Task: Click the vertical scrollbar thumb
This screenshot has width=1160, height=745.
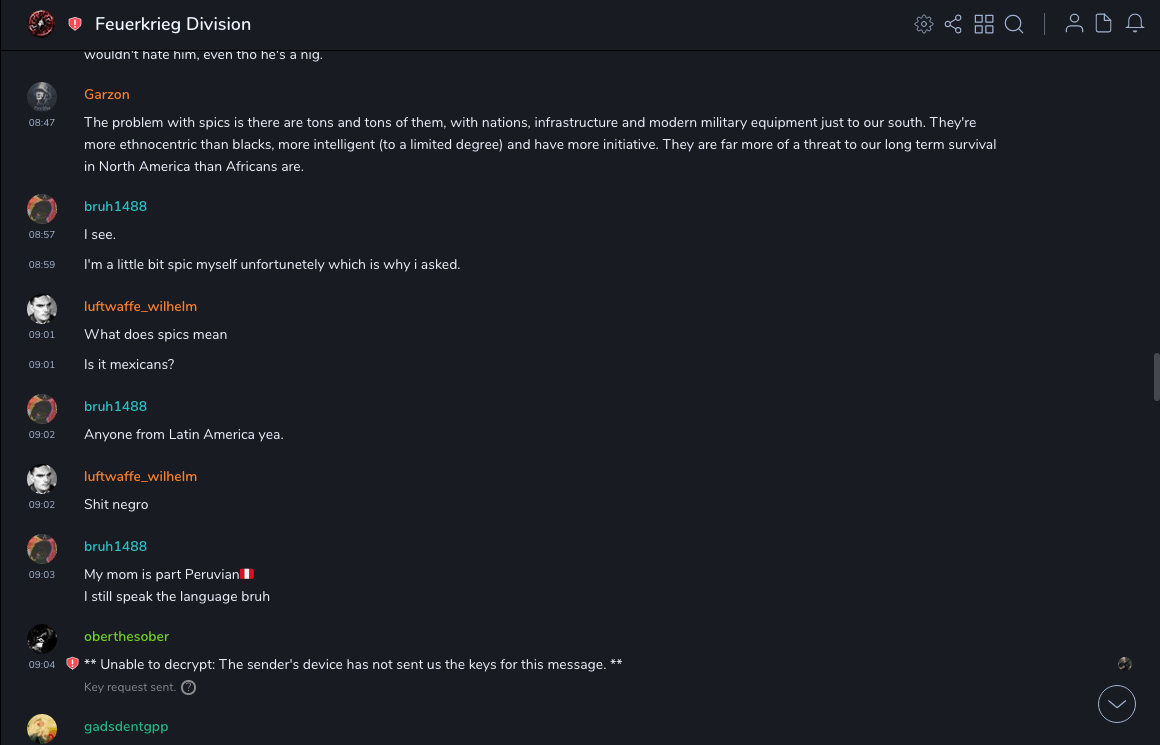Action: (x=1156, y=376)
